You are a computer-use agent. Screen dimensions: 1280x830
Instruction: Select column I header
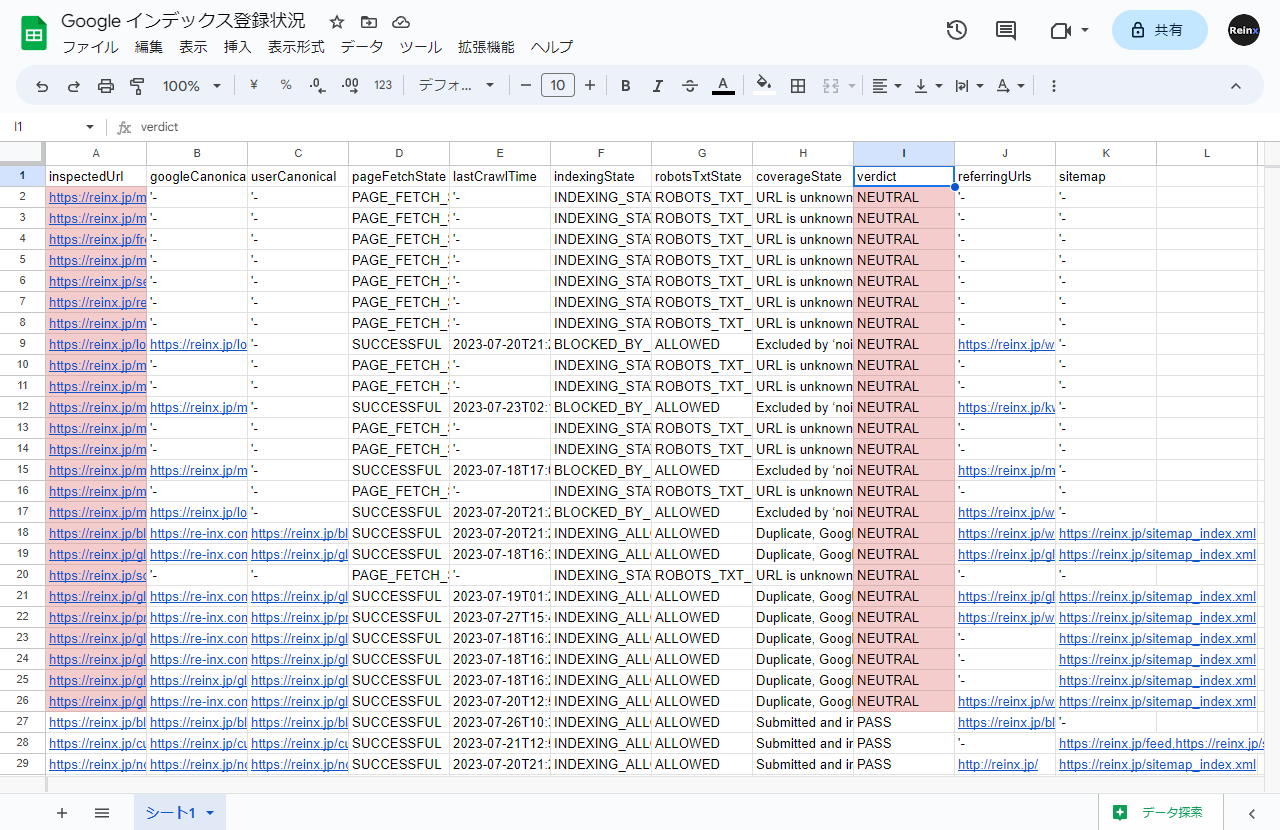tap(904, 153)
